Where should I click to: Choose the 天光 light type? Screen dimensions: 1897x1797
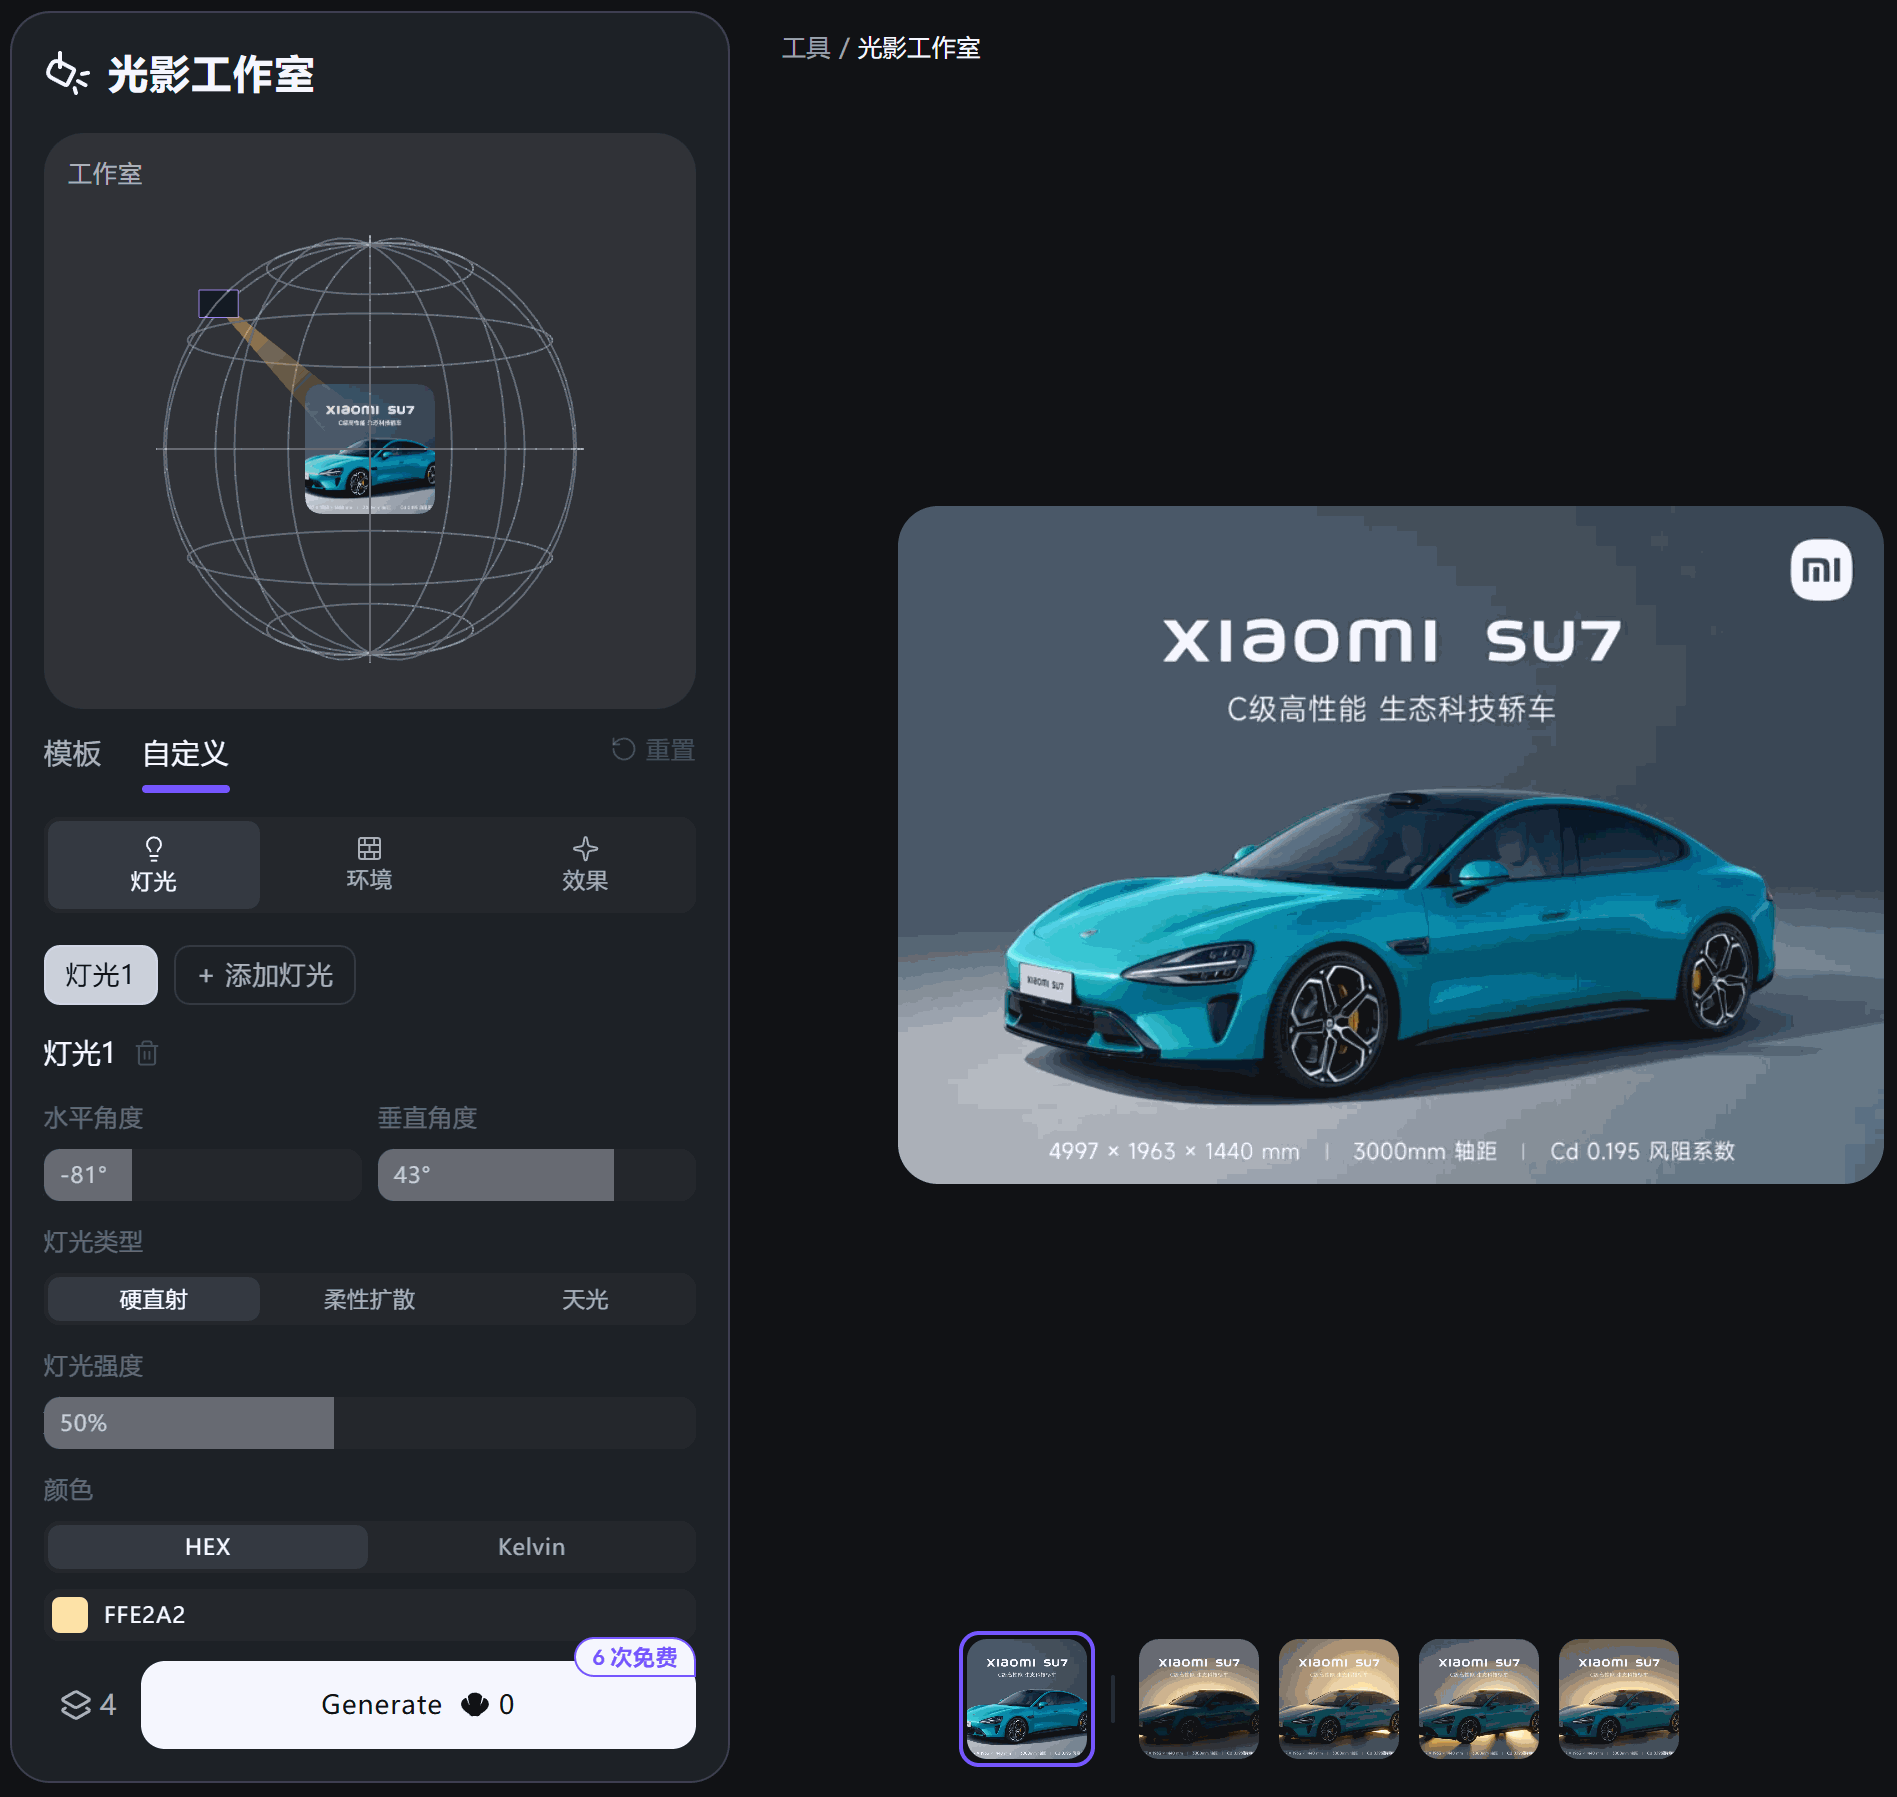[586, 1299]
